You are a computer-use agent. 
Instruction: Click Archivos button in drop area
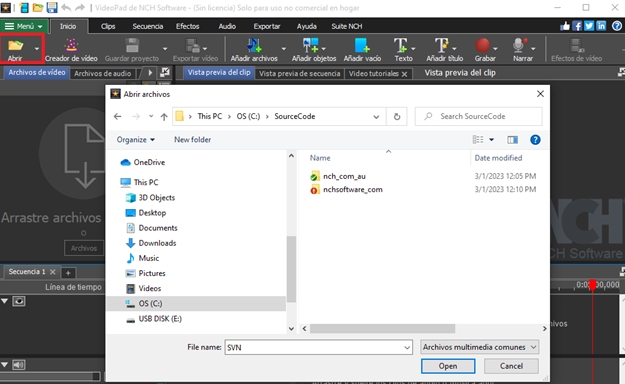84,248
